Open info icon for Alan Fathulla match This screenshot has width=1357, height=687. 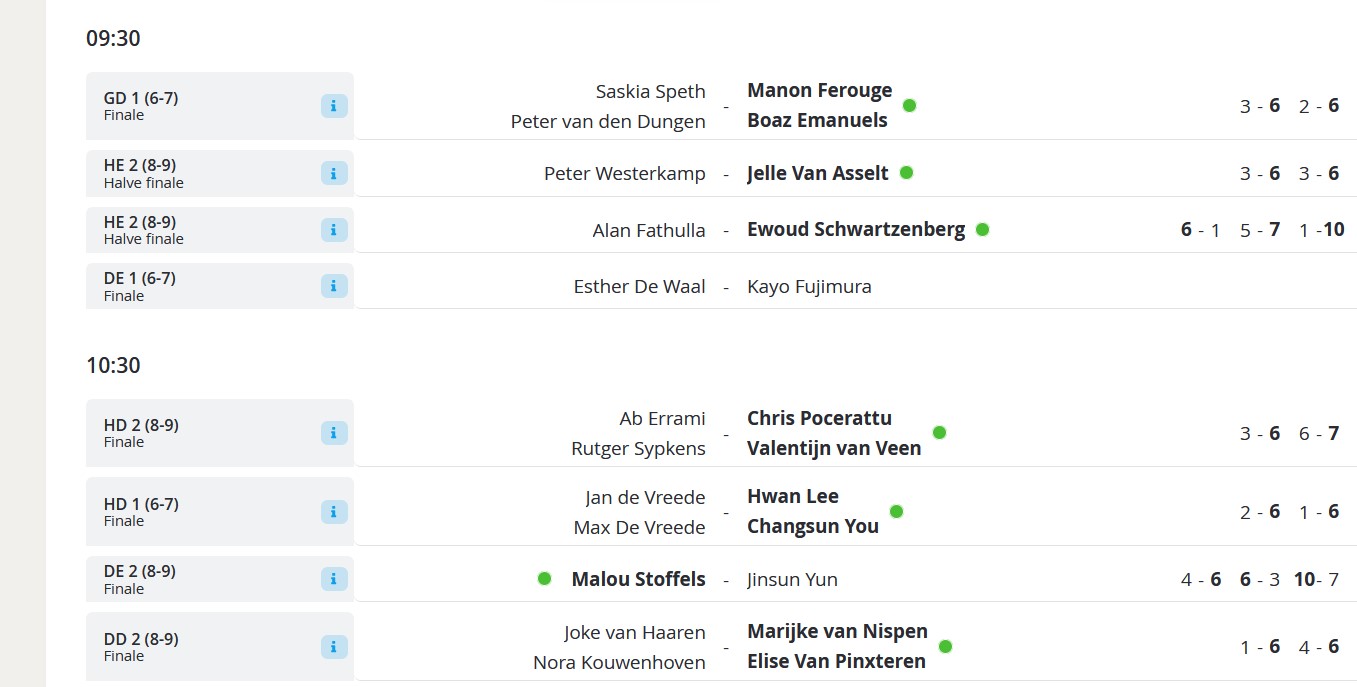(334, 230)
